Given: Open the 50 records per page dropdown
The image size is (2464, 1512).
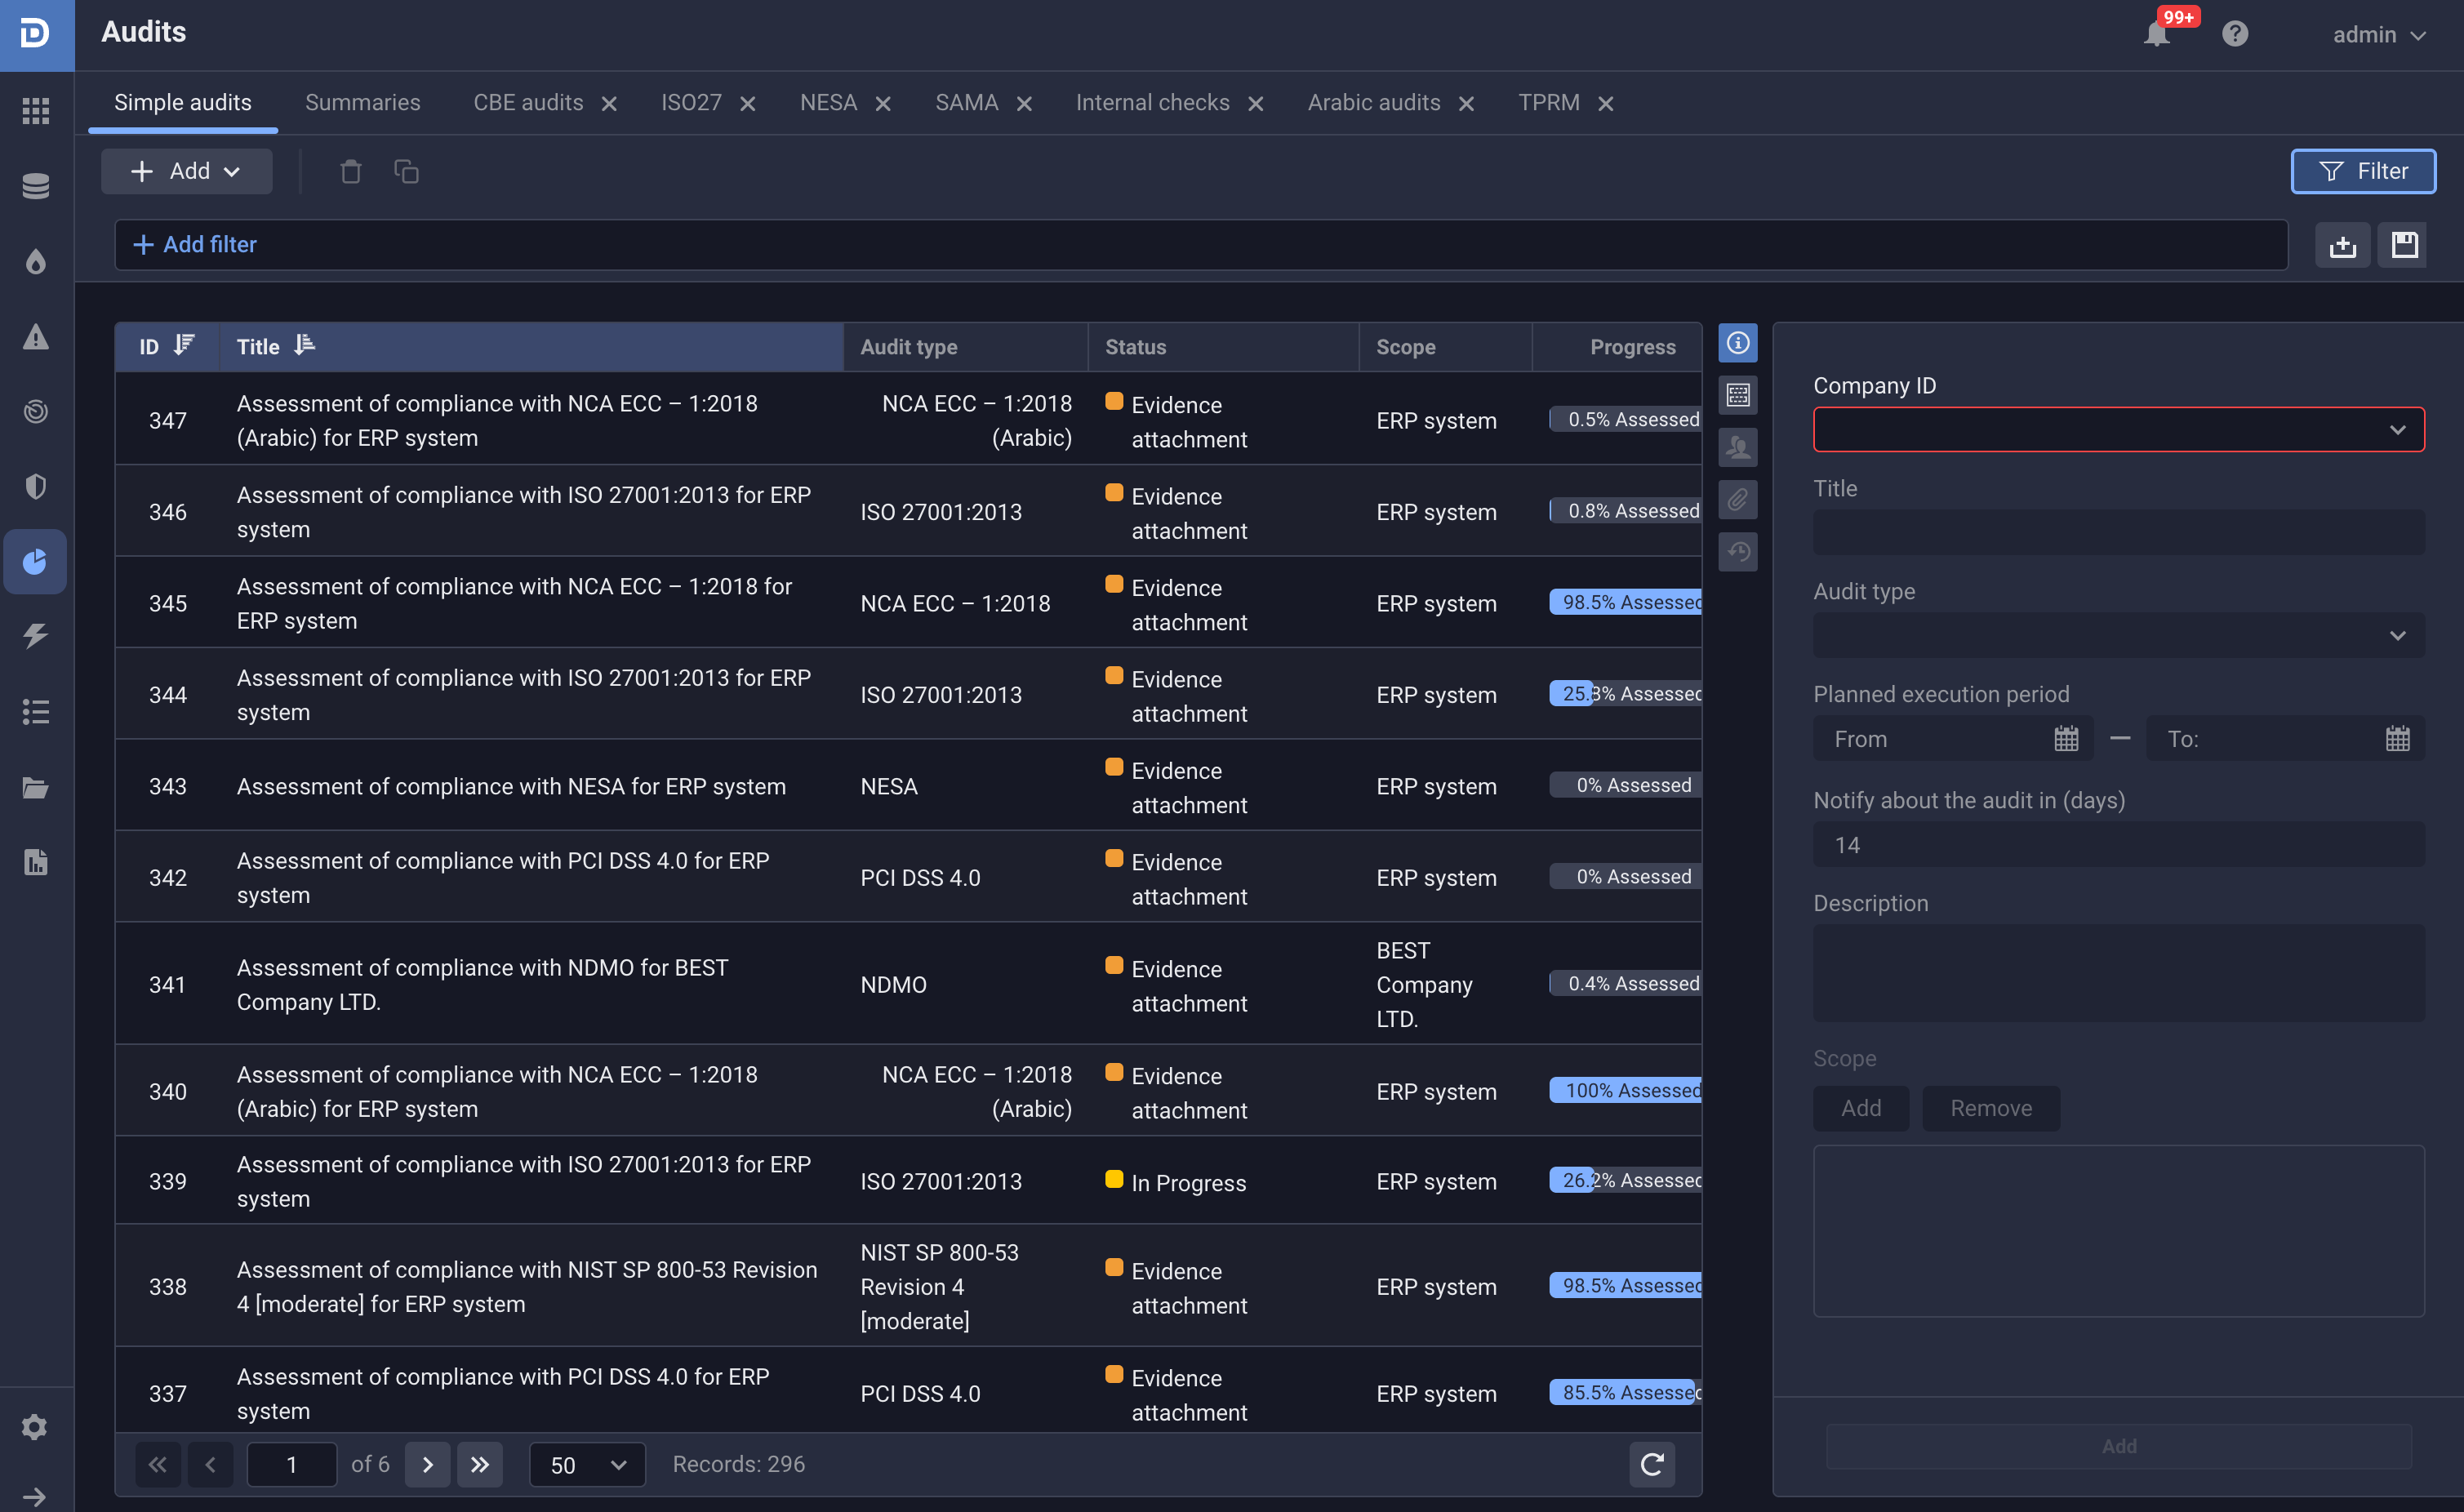Looking at the screenshot, I should coord(587,1464).
